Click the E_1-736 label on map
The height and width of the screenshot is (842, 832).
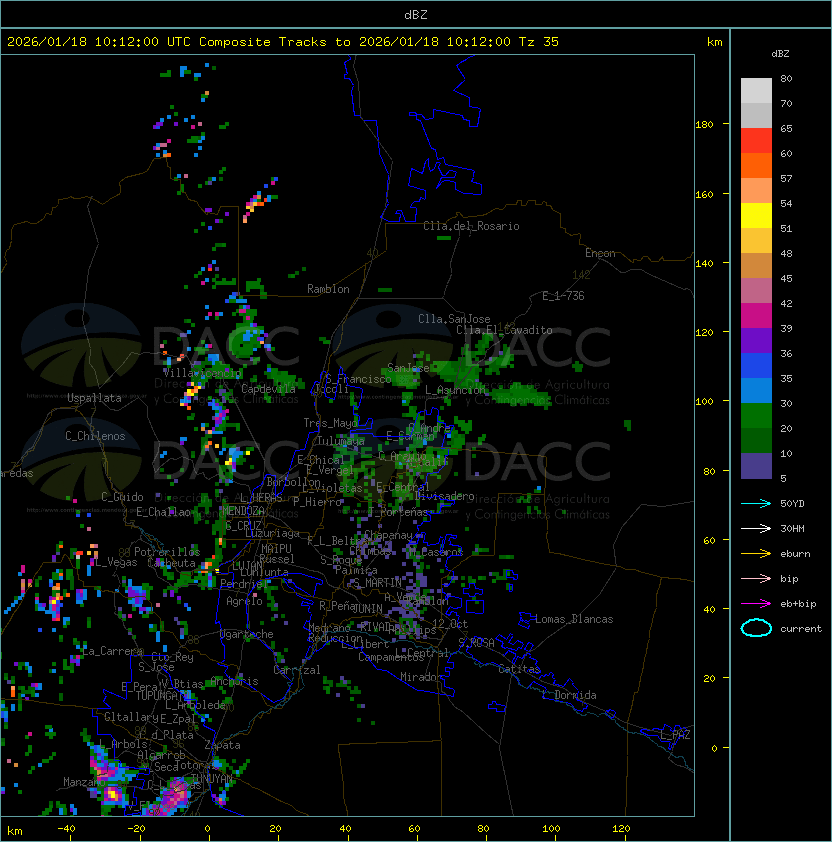[x=563, y=296]
